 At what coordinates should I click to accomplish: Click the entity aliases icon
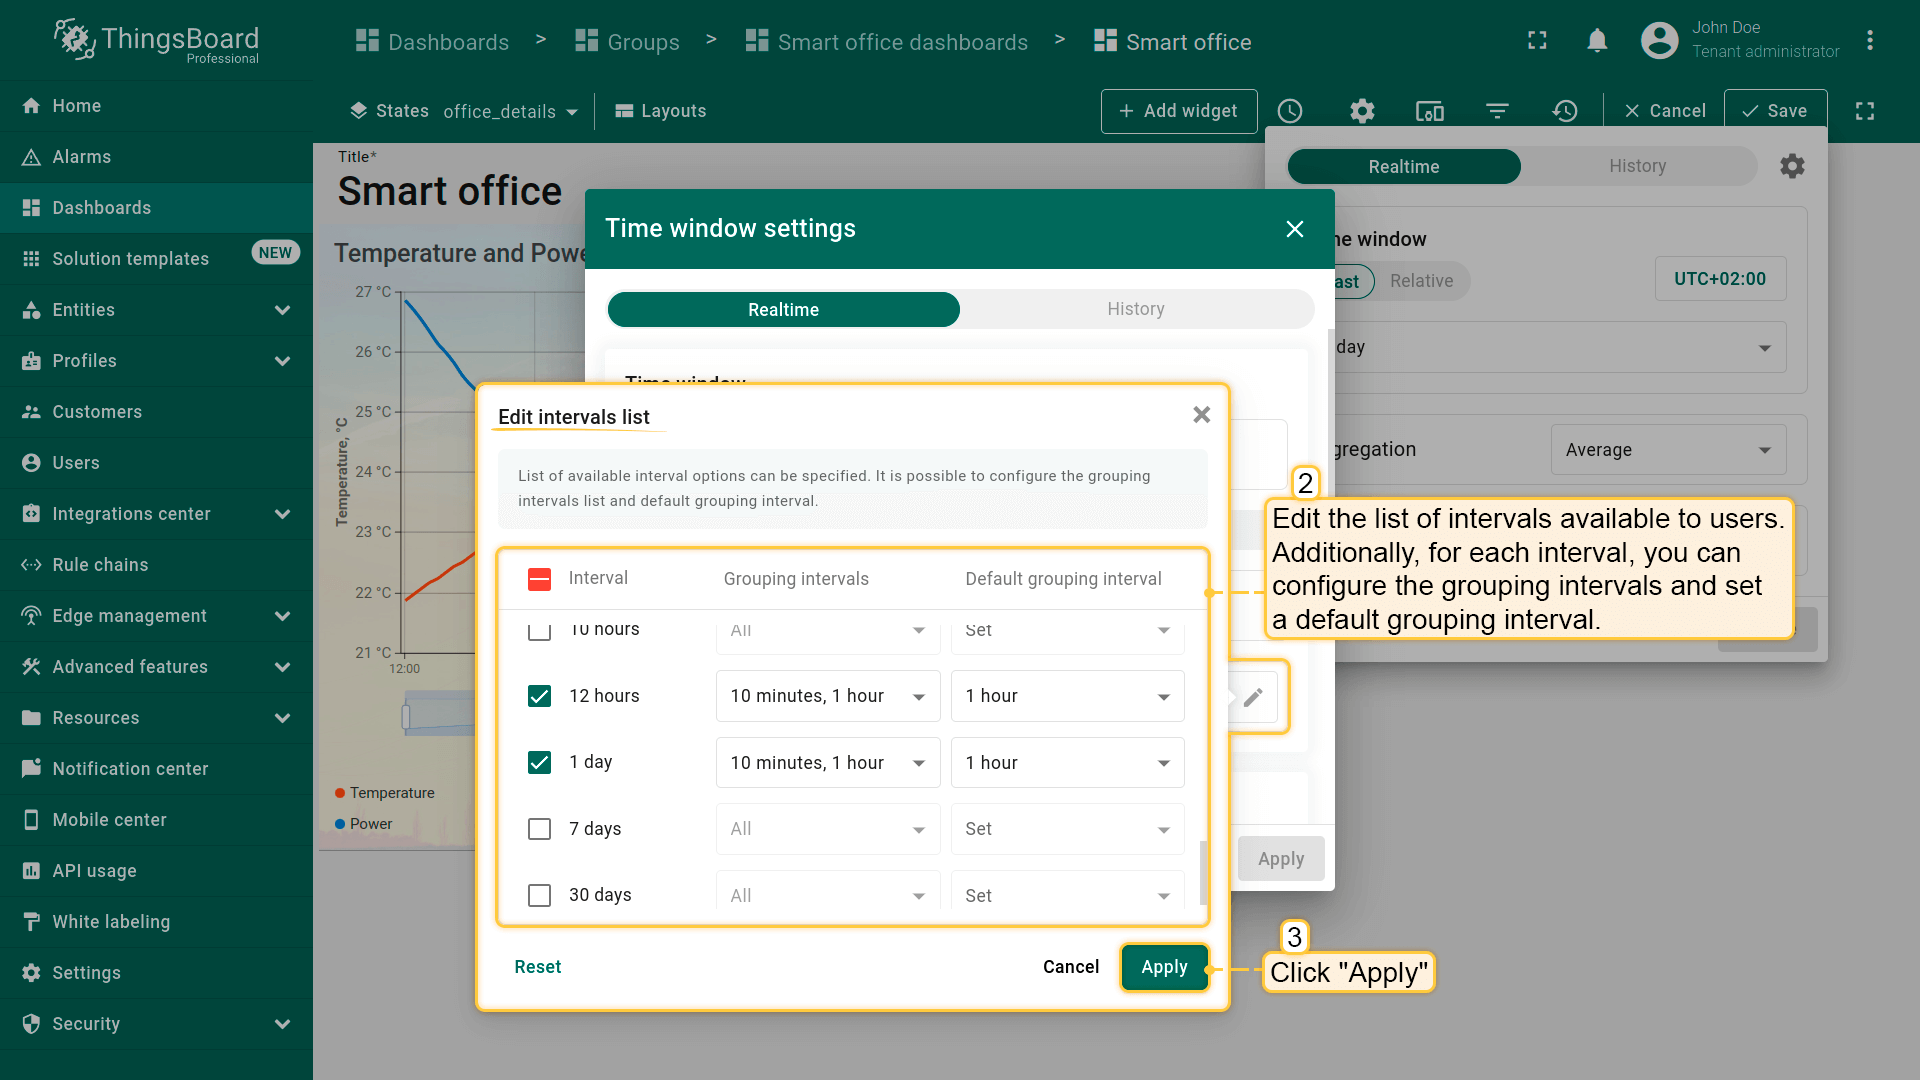[1429, 111]
